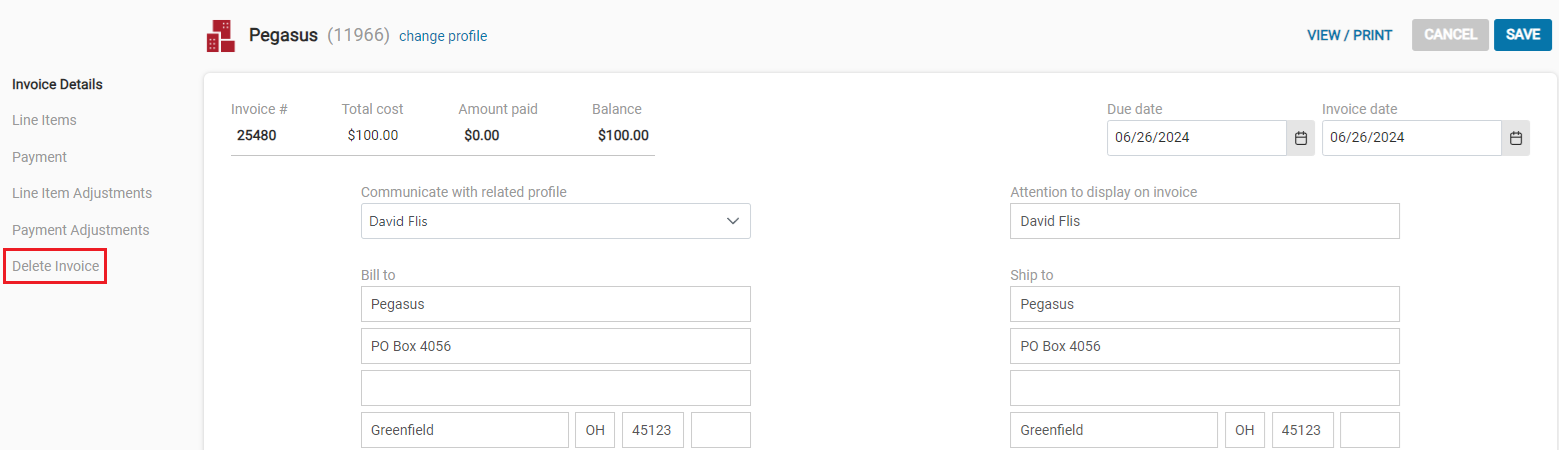The image size is (1559, 450).
Task: Open Line Item Adjustments in sidebar
Action: 82,193
